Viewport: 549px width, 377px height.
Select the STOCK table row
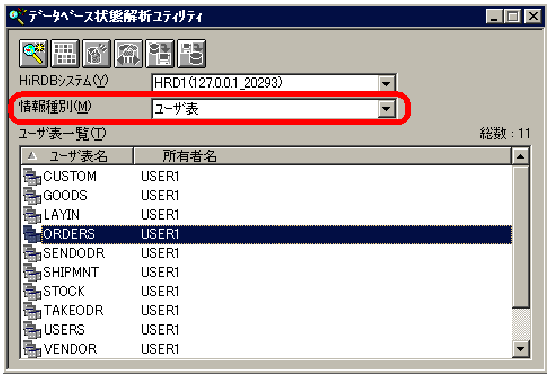pos(266,292)
